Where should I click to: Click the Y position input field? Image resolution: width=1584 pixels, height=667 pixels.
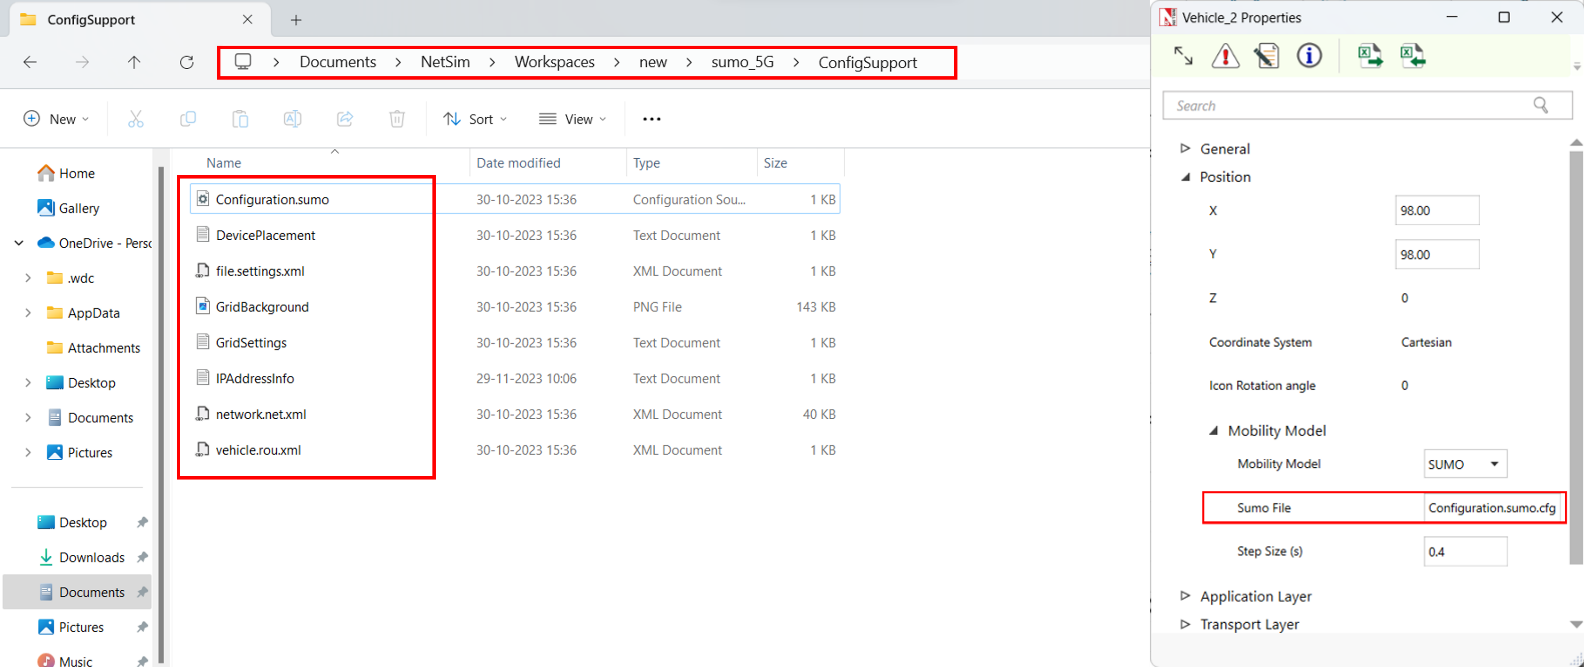(x=1437, y=254)
